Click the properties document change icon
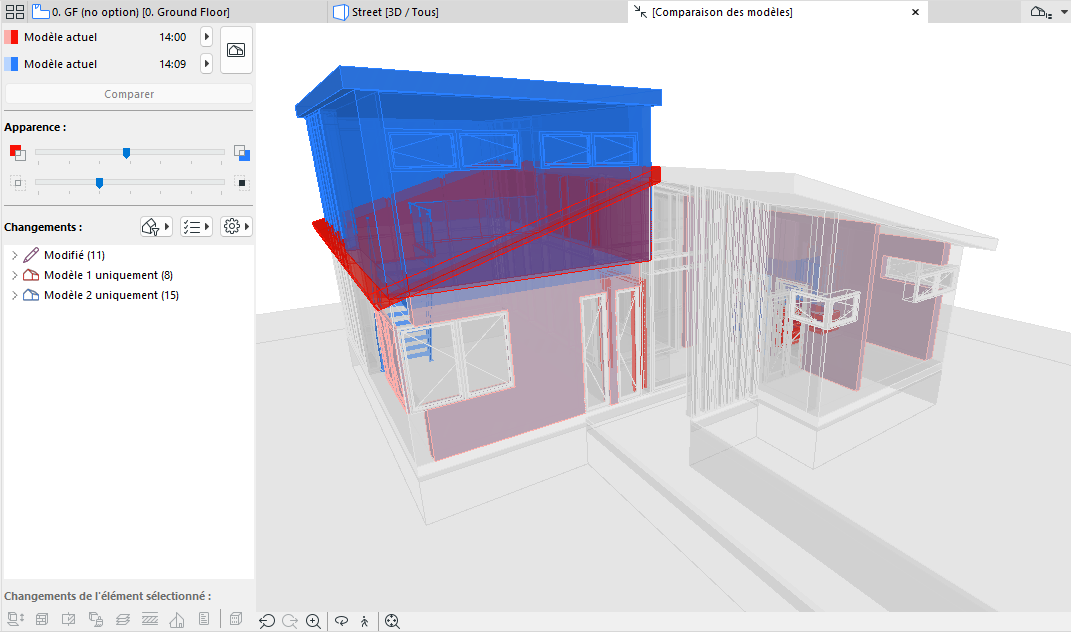 tap(204, 619)
